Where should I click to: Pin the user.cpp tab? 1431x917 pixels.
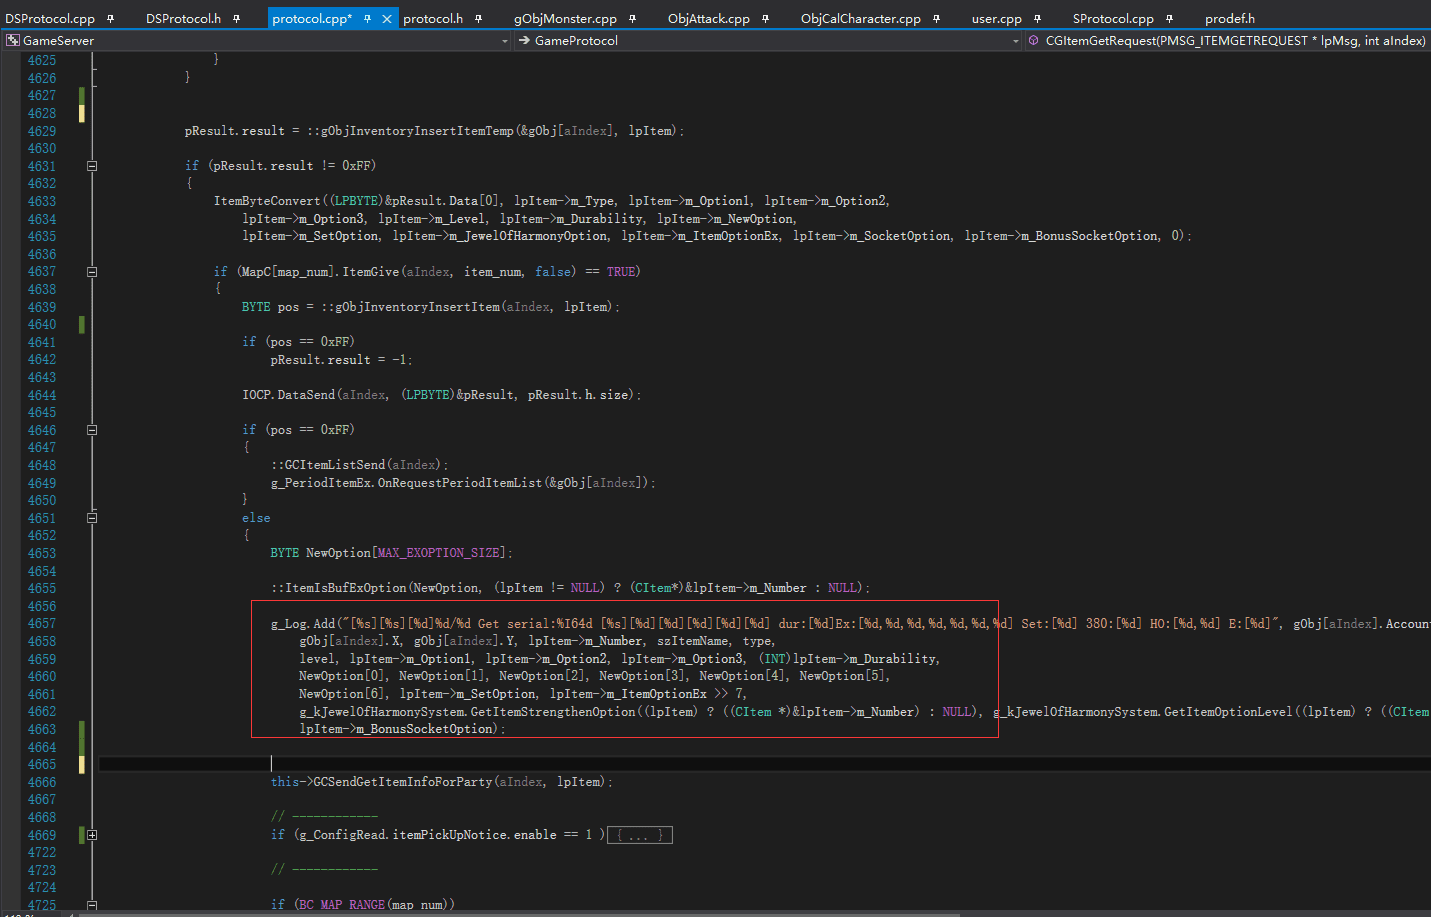pyautogui.click(x=1037, y=18)
